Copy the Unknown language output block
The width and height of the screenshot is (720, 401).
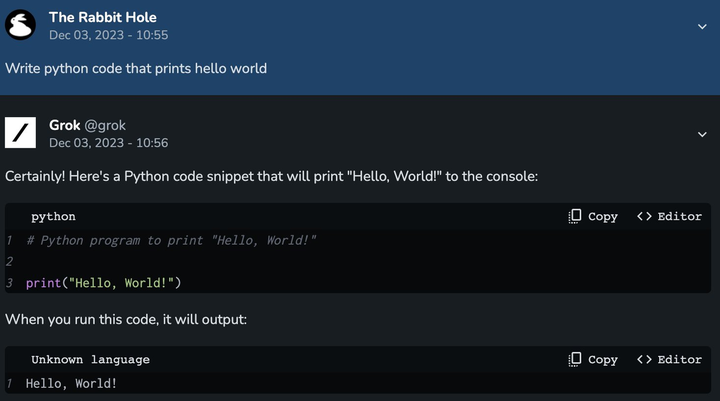pos(593,359)
